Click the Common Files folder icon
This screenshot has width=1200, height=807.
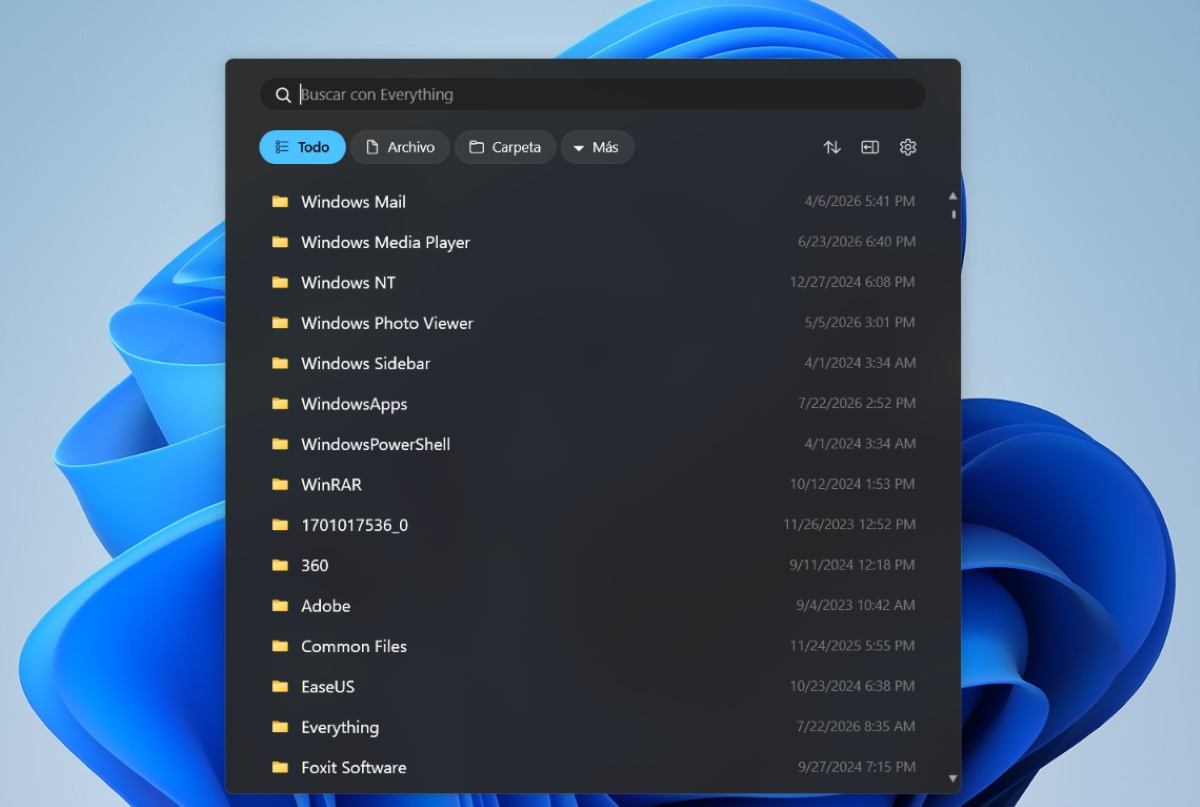pyautogui.click(x=280, y=646)
